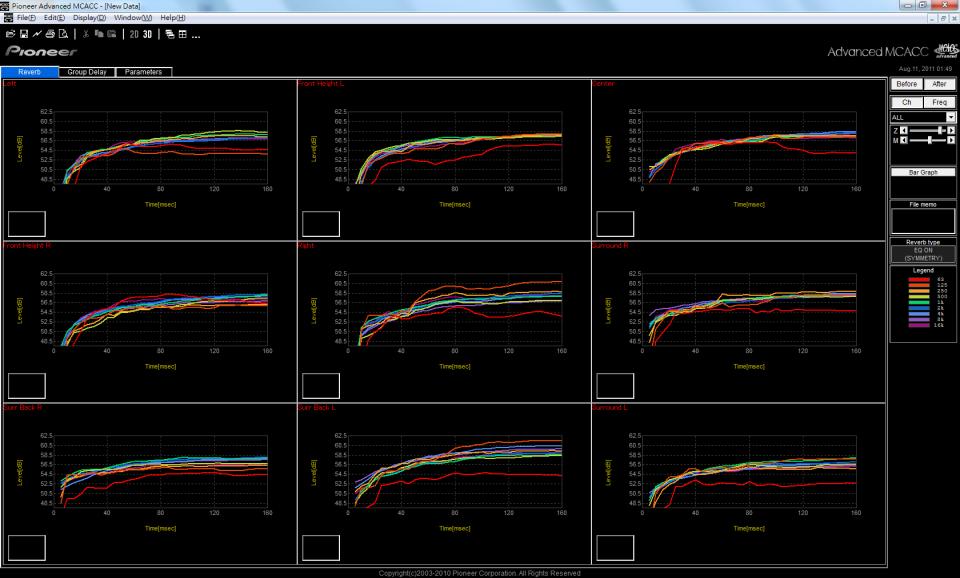Click left arrow of the M slider
This screenshot has width=960, height=578.
[904, 140]
